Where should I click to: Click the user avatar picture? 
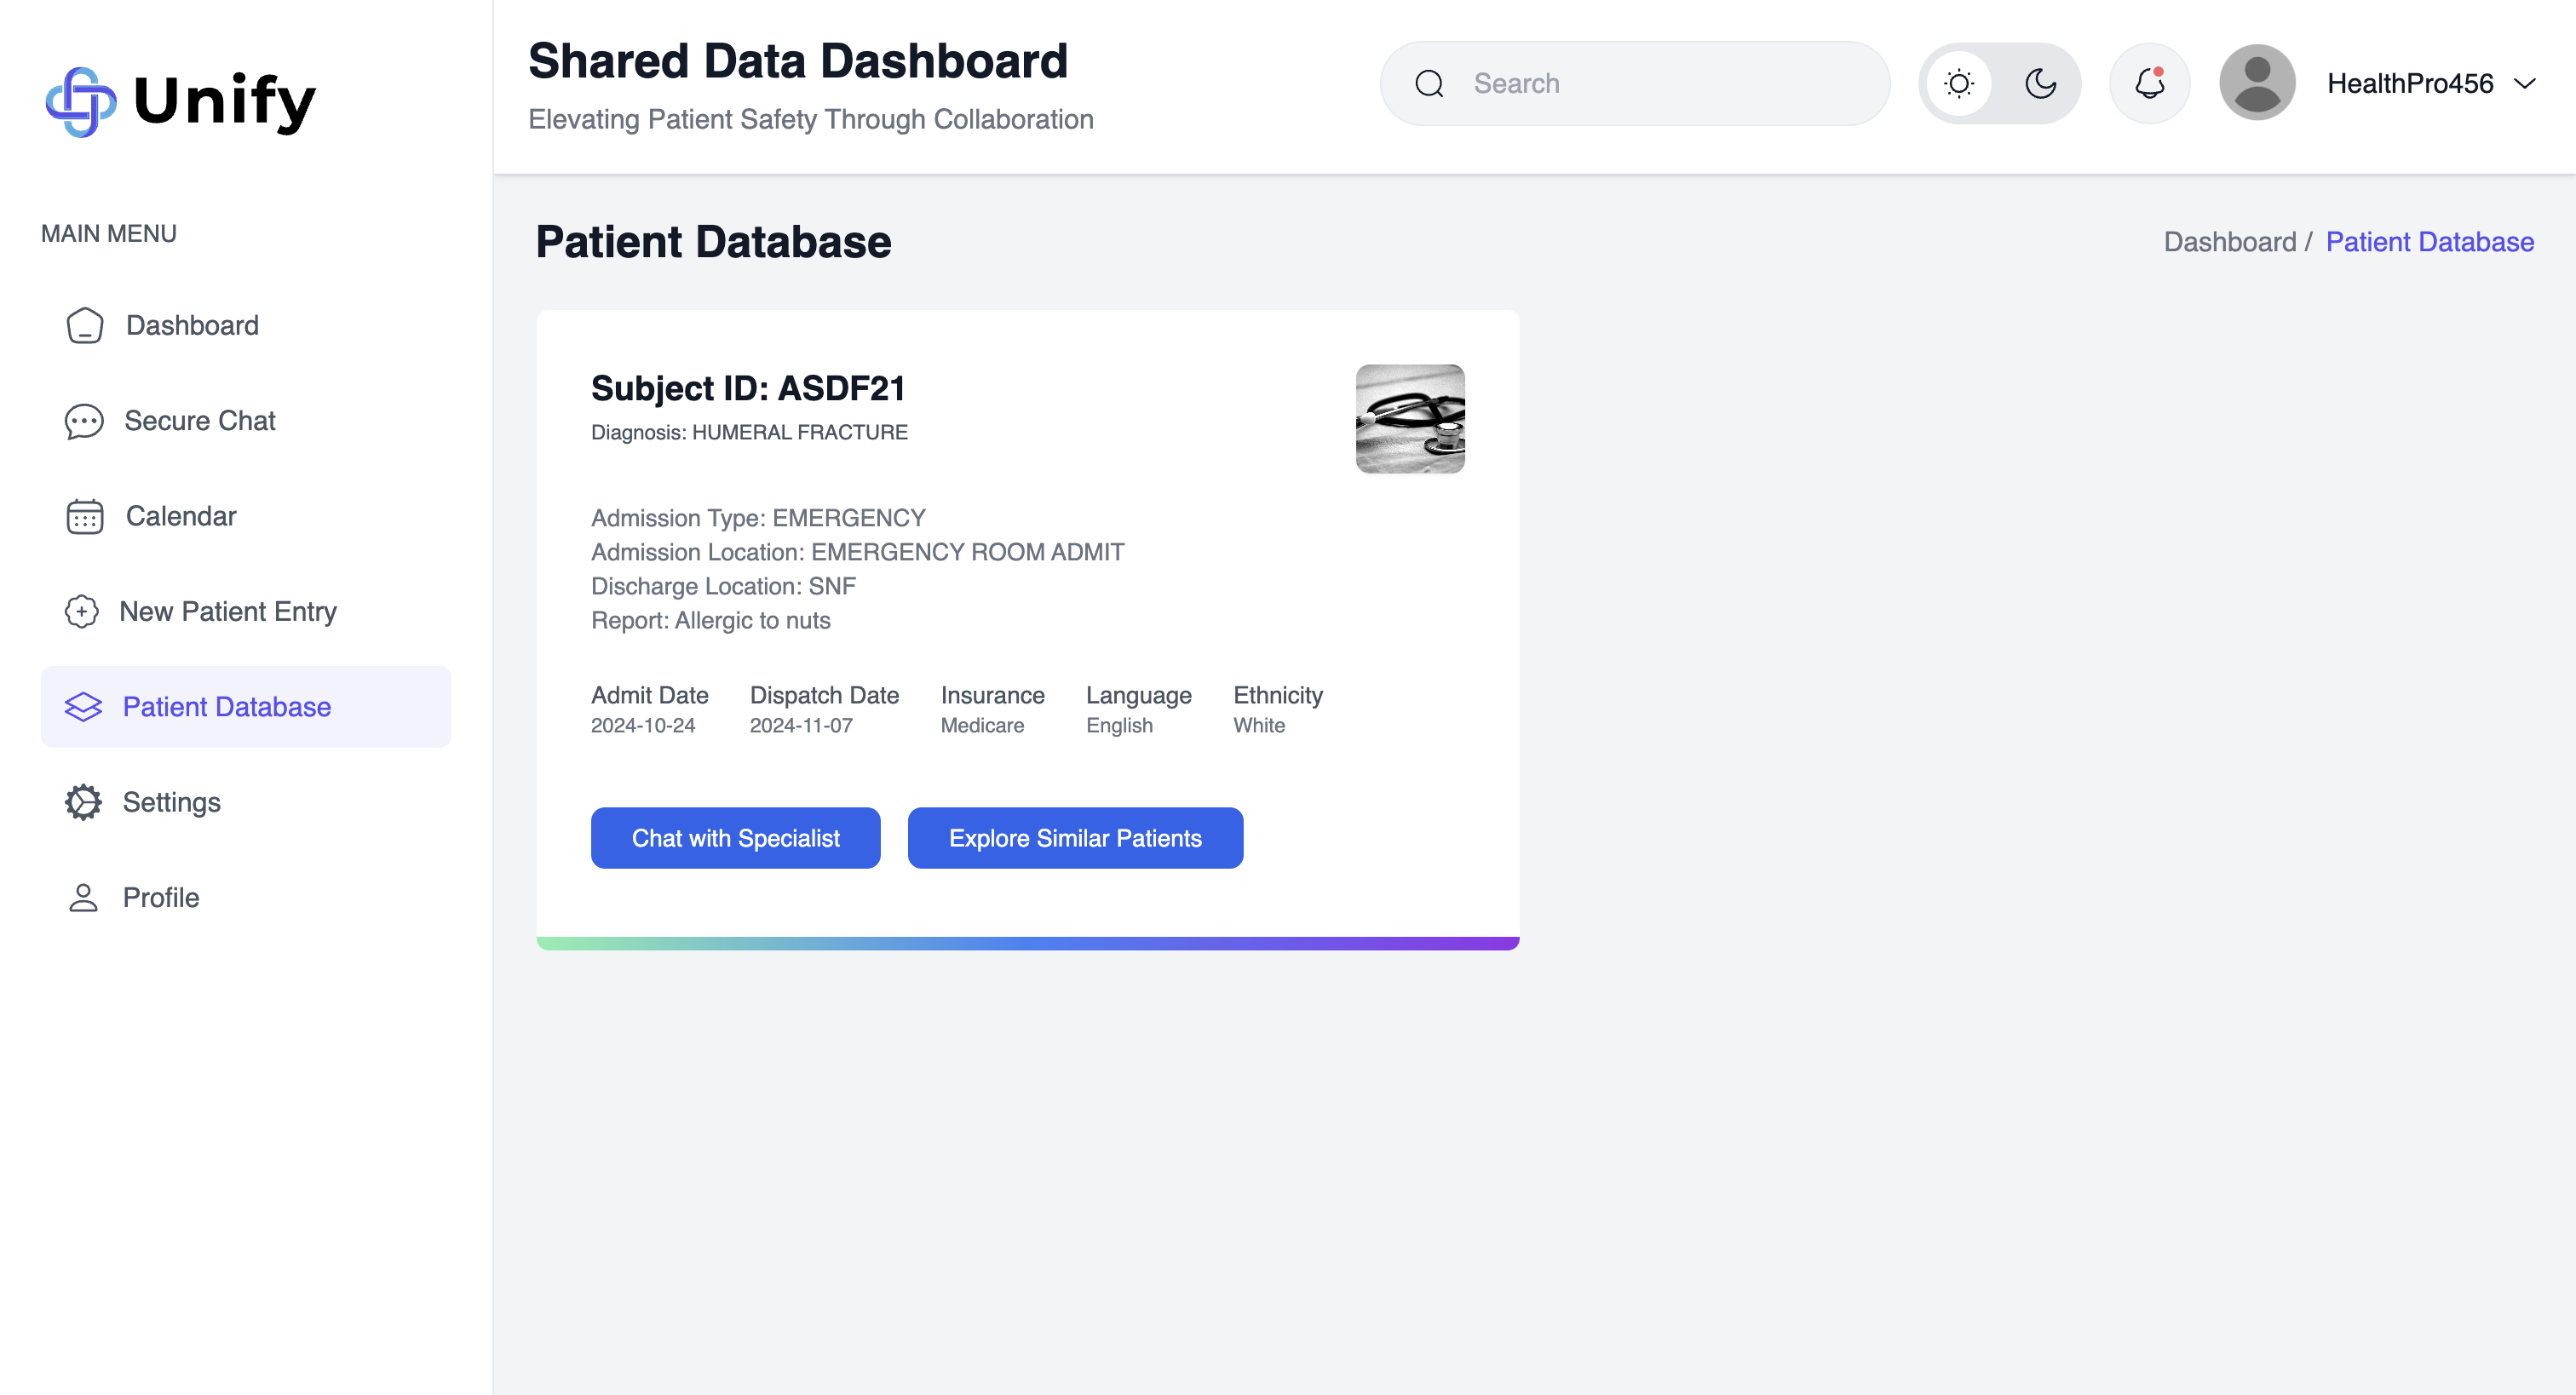click(2256, 83)
